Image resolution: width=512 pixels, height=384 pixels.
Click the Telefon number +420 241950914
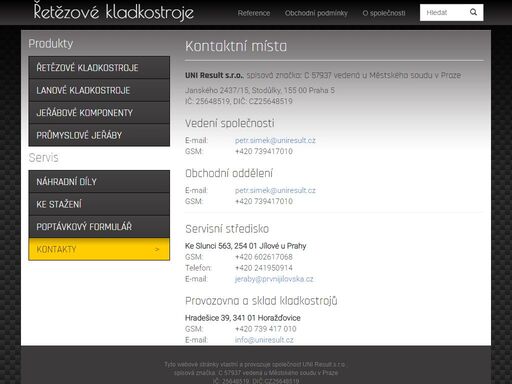(264, 268)
